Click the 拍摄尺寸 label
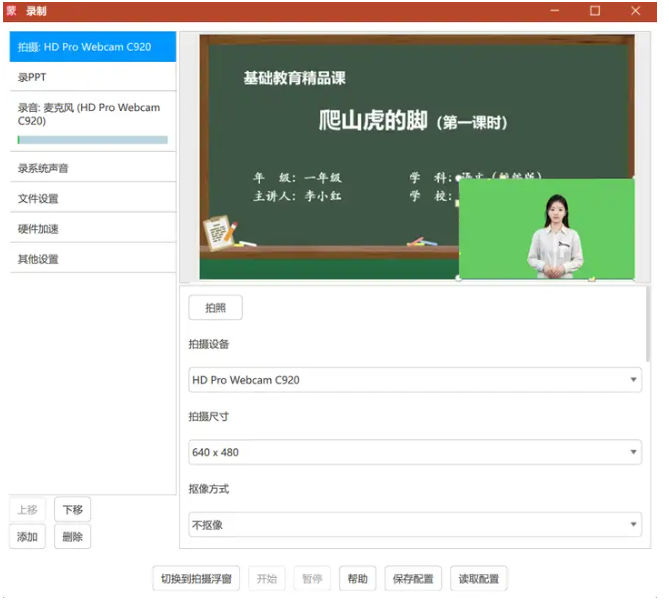Viewport: 669px width, 605px height. (x=209, y=416)
